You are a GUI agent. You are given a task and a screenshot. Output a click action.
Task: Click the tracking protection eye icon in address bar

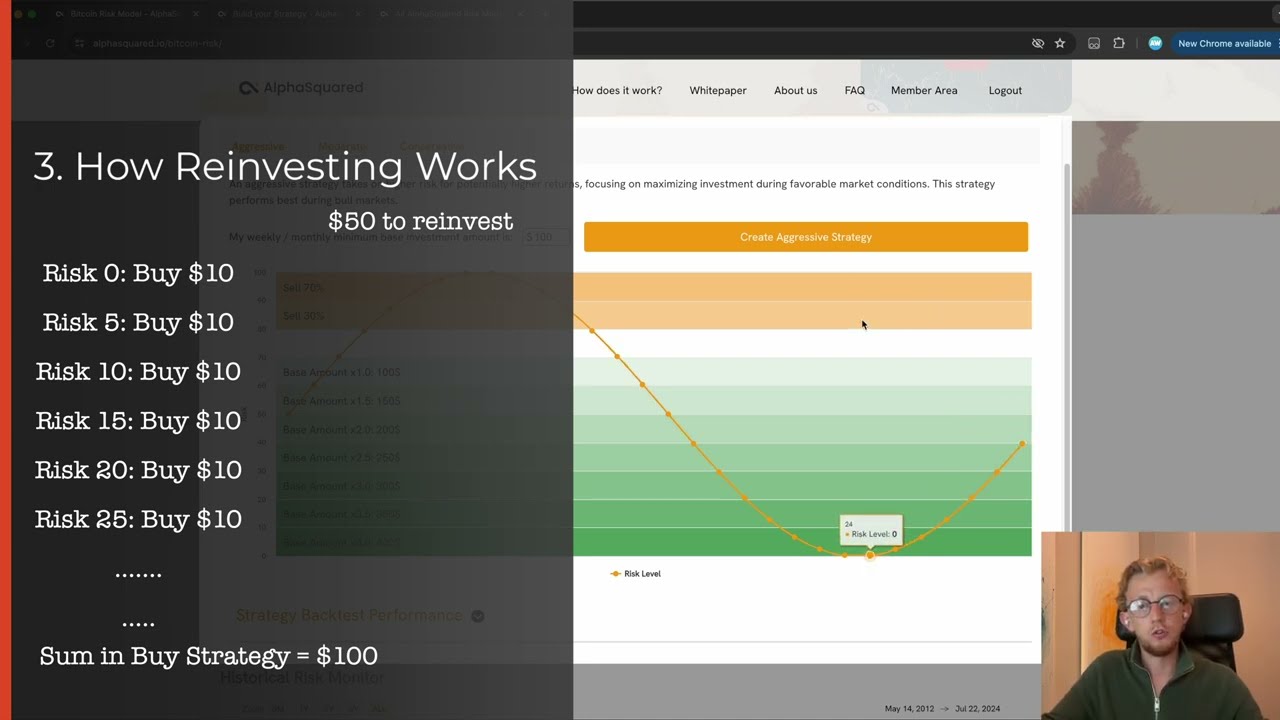click(x=1038, y=43)
